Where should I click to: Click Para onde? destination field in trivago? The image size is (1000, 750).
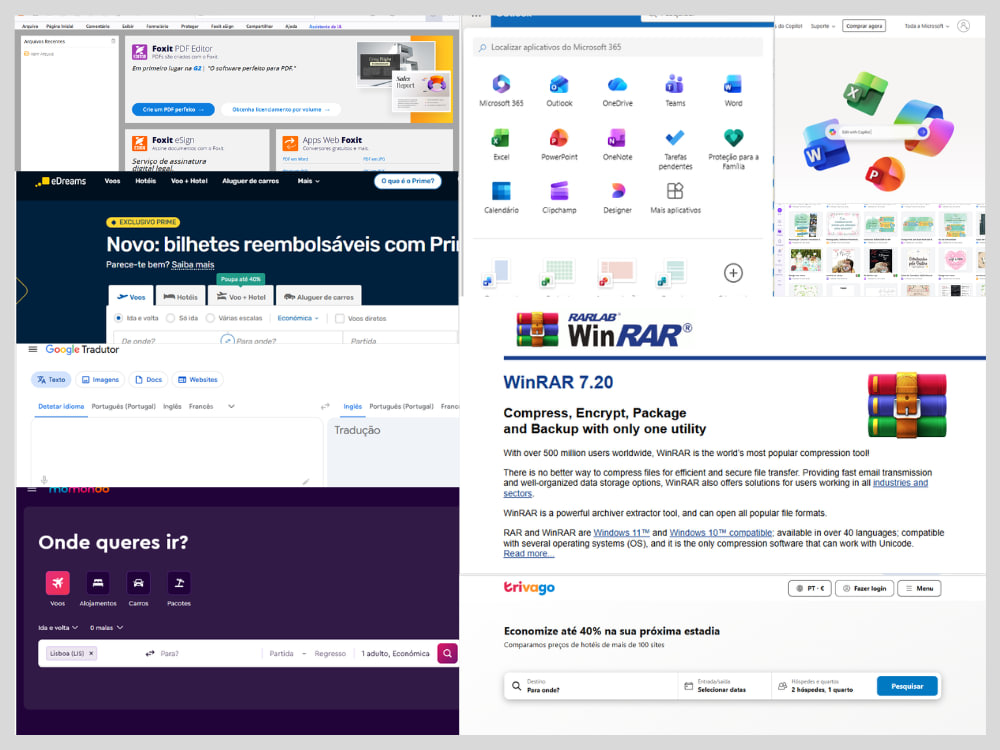(590, 686)
